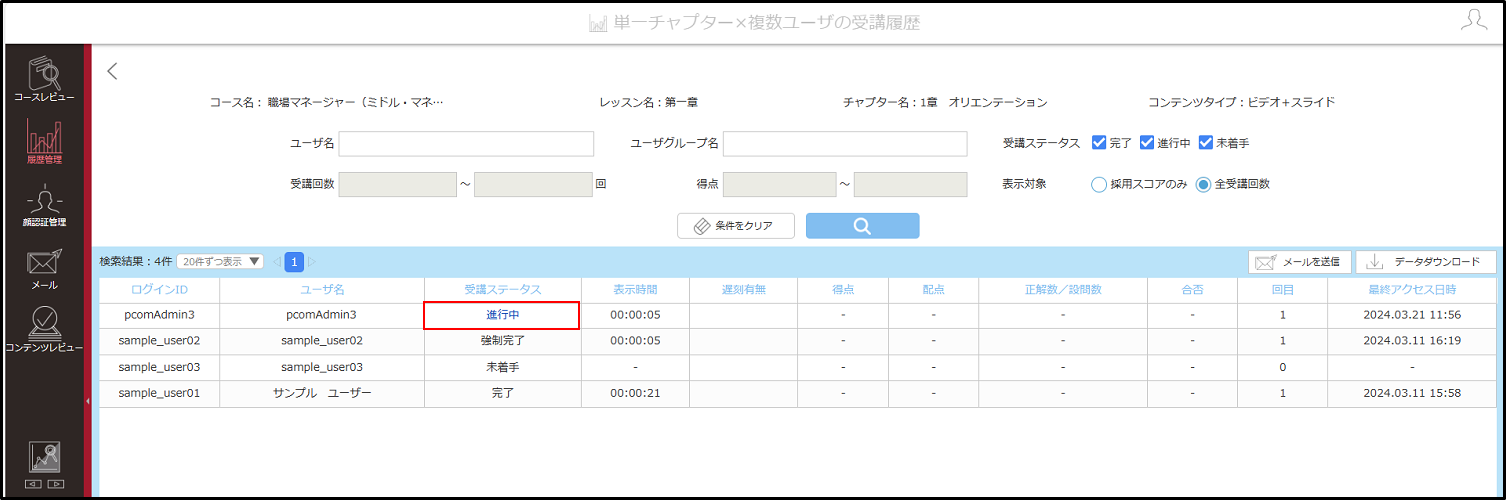Click access date 2024.03.11 16:19
1506x500 pixels.
click(x=1412, y=341)
